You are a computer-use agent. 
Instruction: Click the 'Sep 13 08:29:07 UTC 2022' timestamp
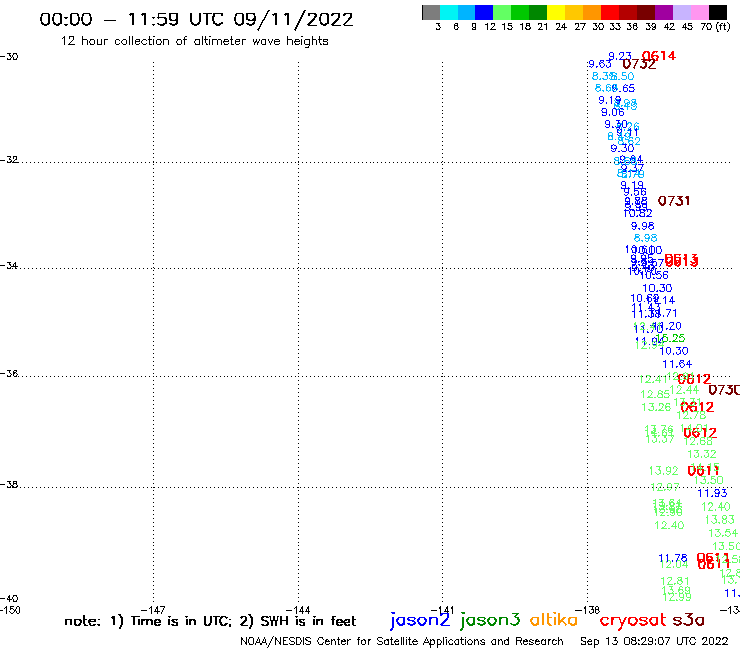click(x=654, y=641)
